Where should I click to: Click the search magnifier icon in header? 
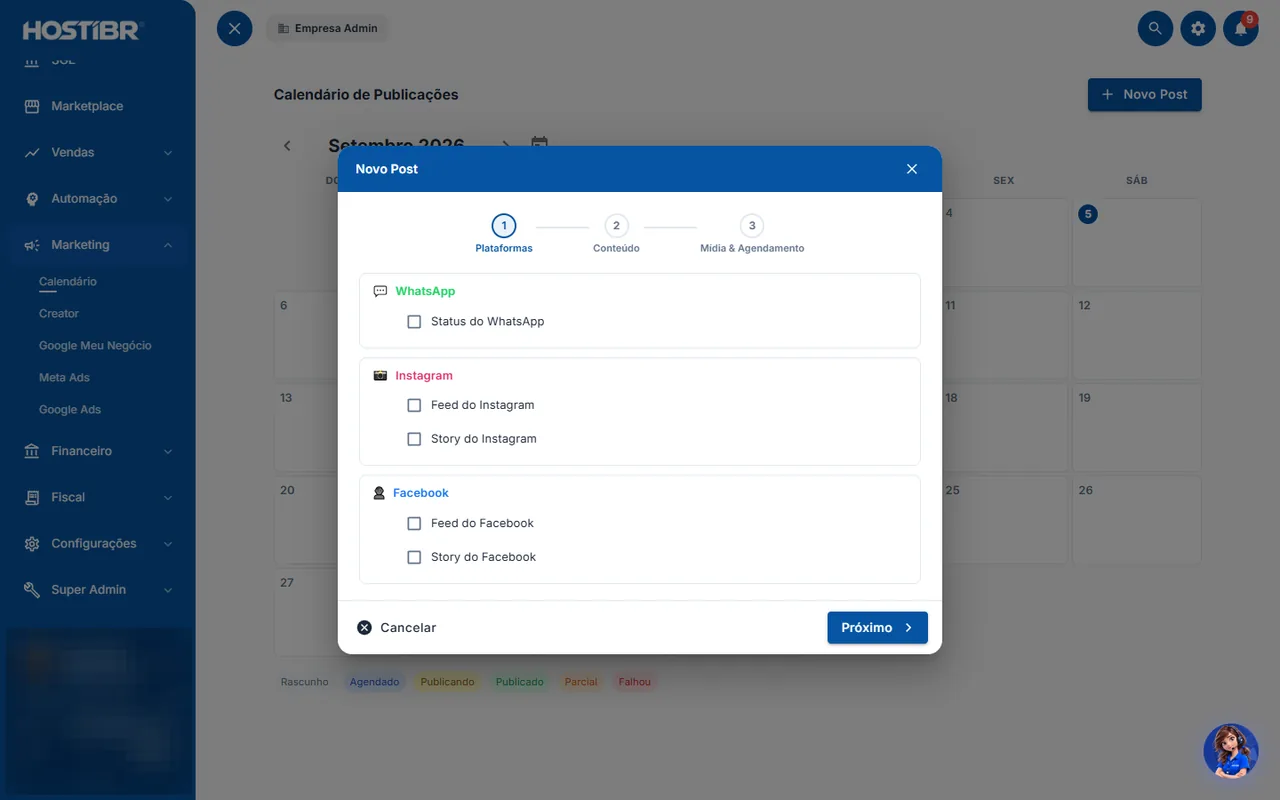pos(1155,28)
